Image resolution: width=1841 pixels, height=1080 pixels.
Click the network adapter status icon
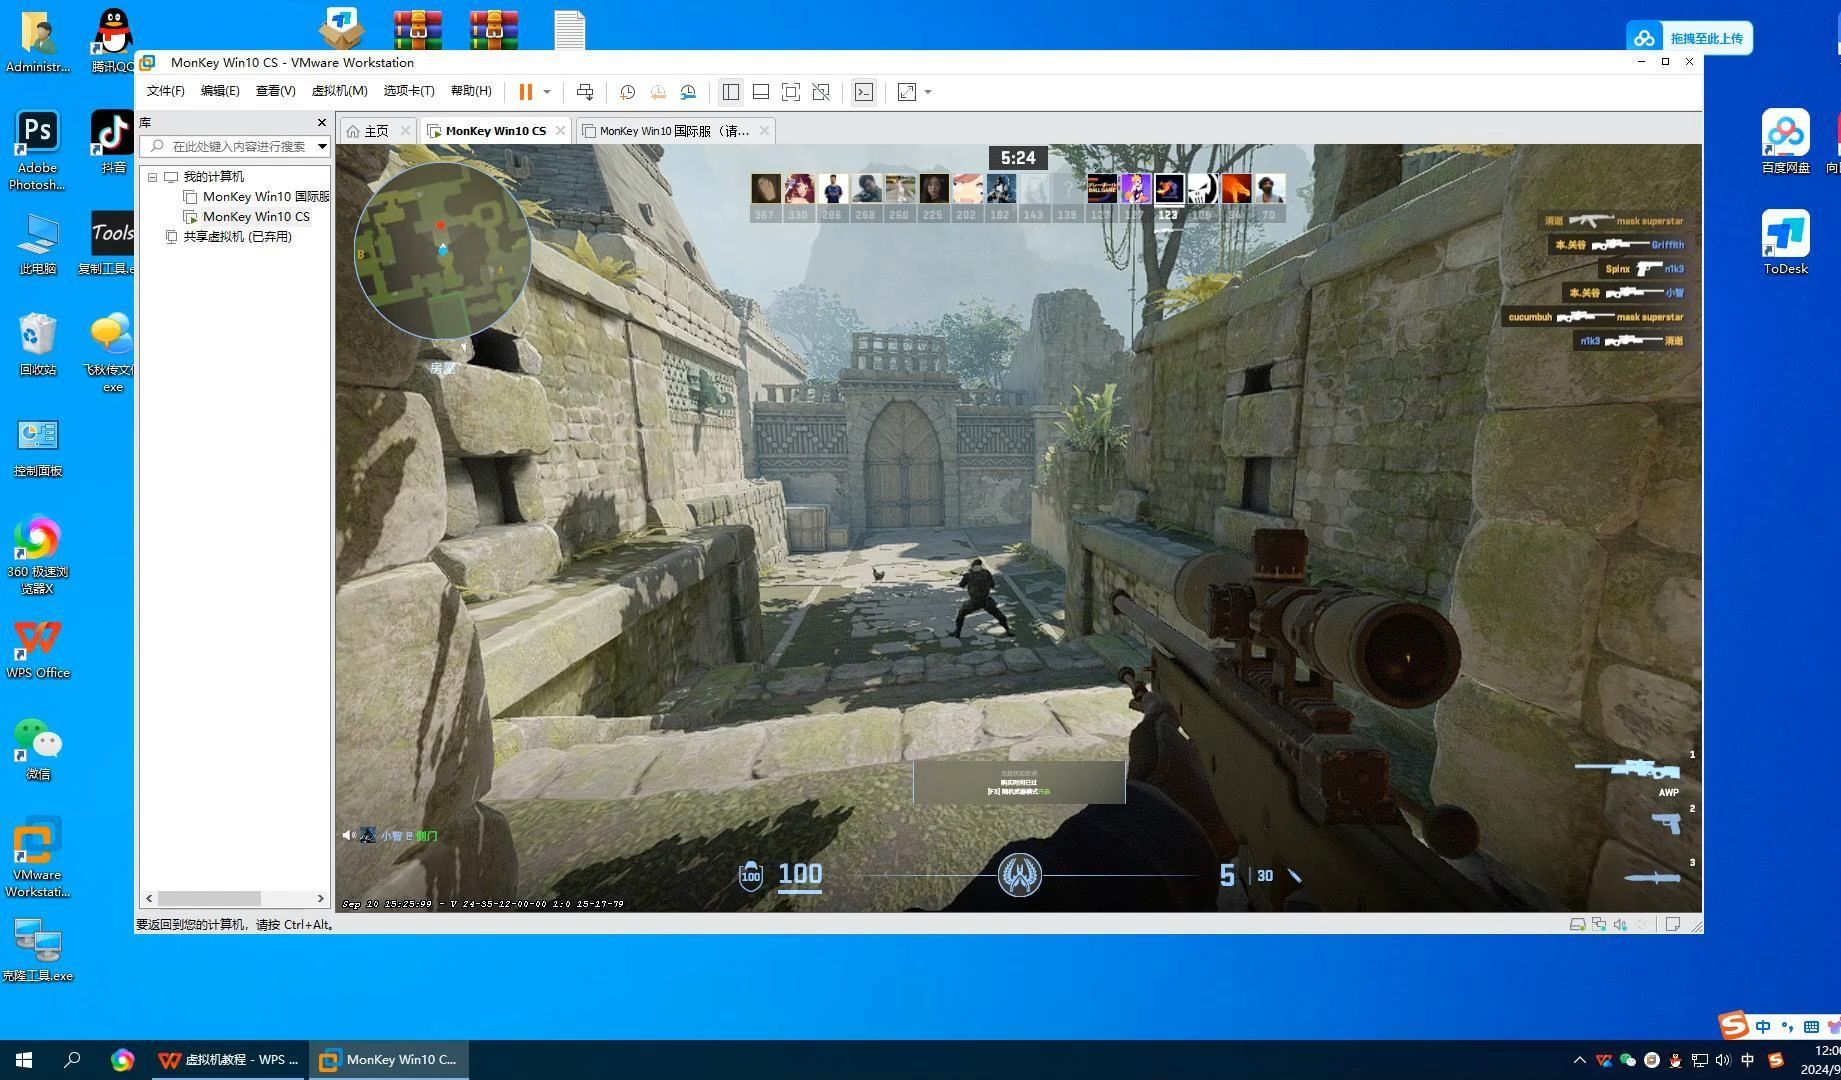point(1599,925)
